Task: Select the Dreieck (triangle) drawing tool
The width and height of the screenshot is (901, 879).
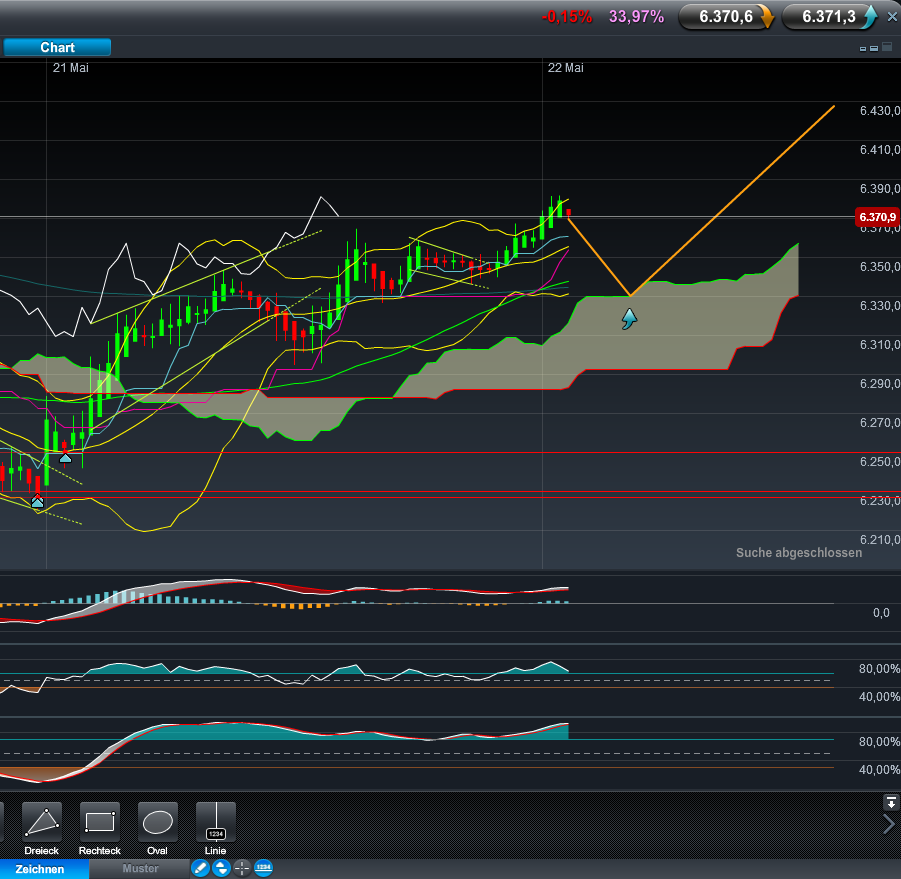Action: click(41, 823)
